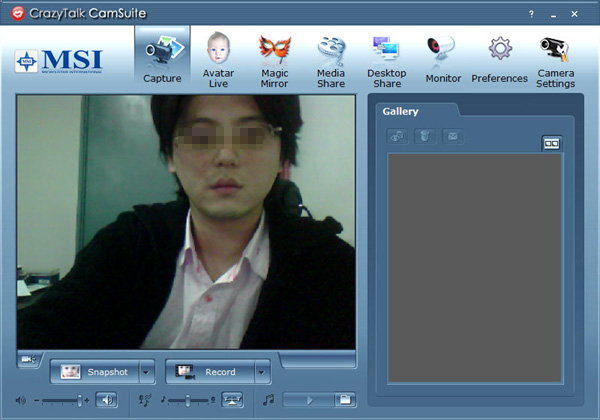Open the Media Share section
600x420 pixels.
click(x=331, y=61)
